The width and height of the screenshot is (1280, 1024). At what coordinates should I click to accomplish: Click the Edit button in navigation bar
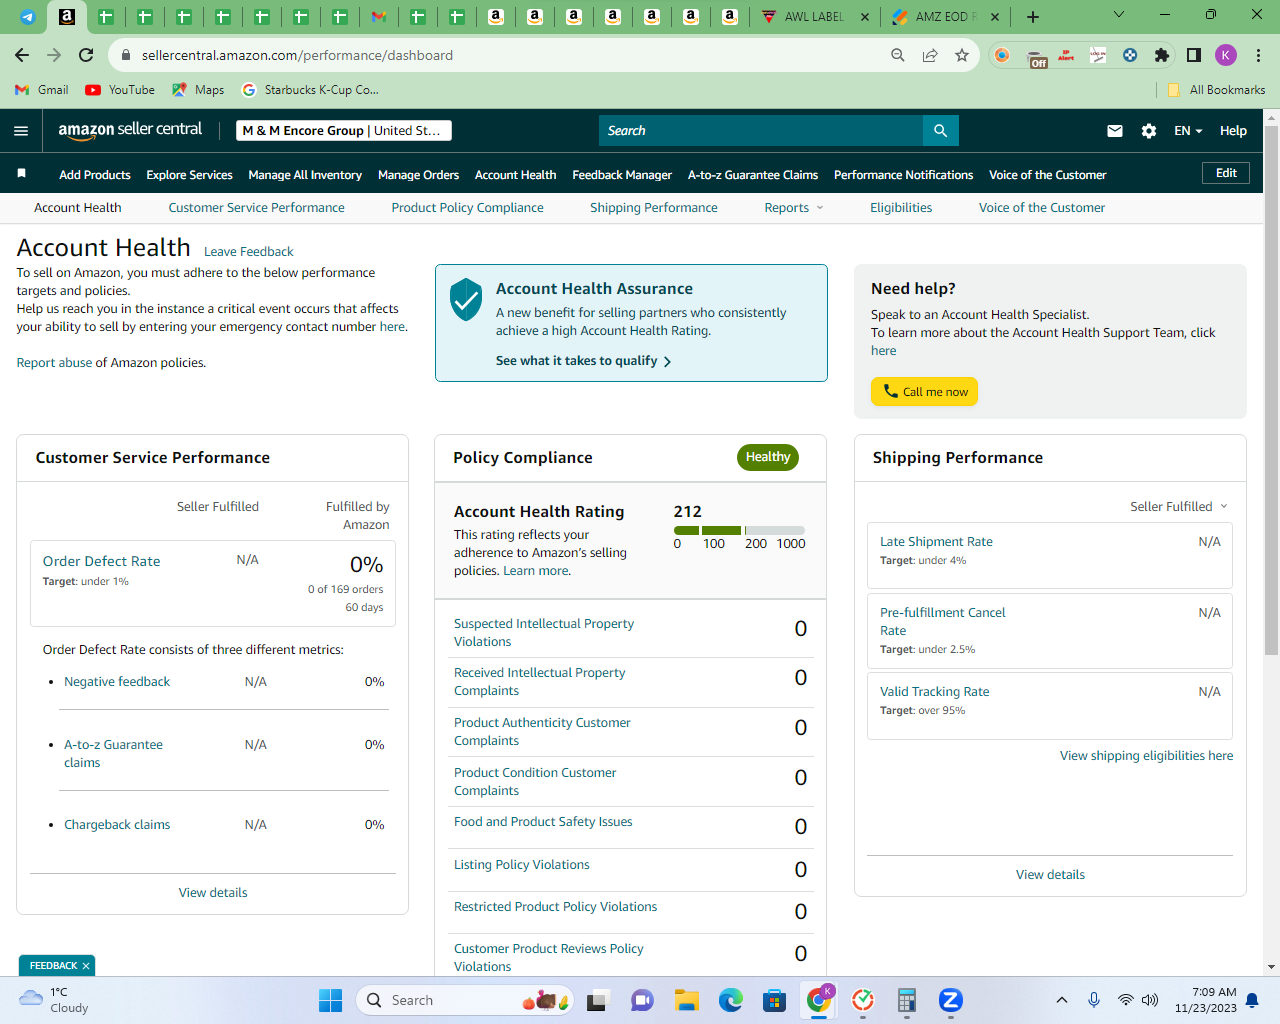1226,173
